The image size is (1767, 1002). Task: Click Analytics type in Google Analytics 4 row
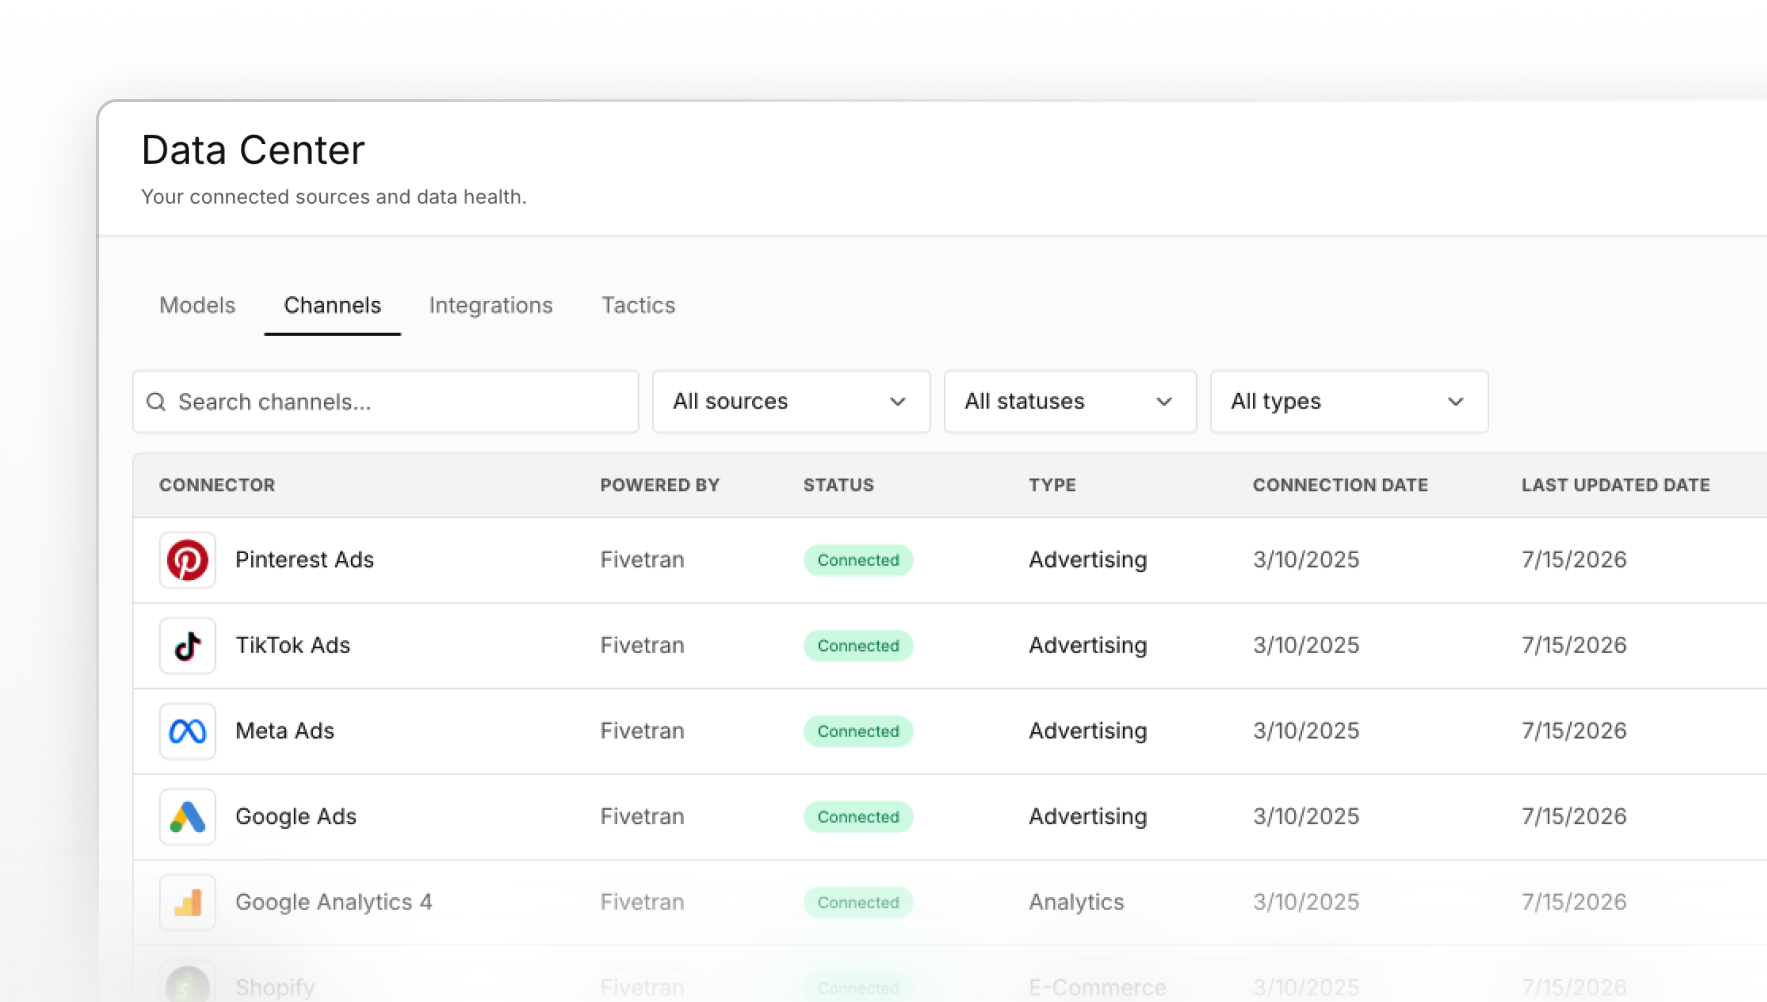1076,903
